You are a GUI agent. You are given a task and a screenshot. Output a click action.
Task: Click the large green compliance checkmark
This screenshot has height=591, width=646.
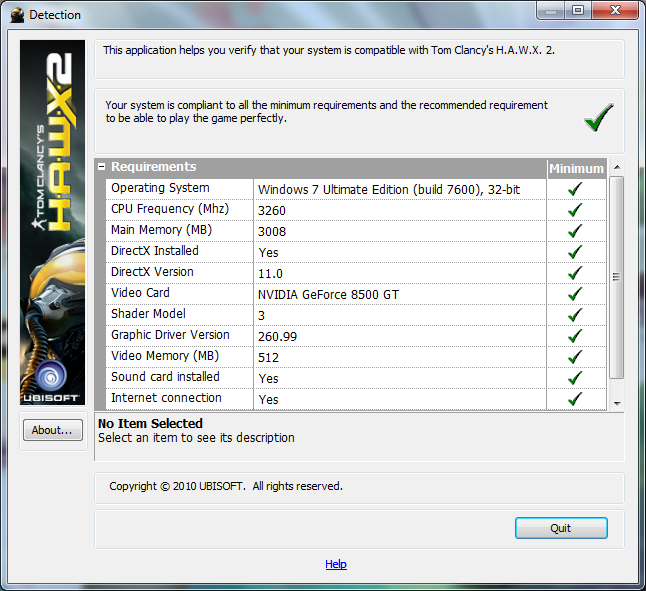pyautogui.click(x=599, y=117)
